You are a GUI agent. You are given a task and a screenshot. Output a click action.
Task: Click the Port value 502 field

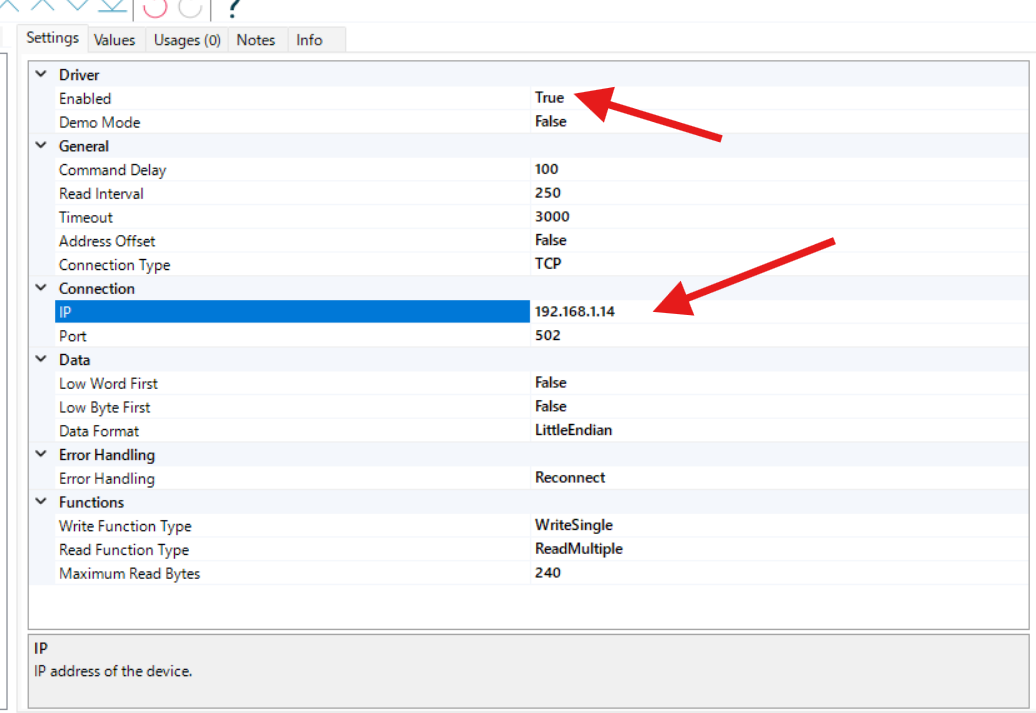click(548, 336)
